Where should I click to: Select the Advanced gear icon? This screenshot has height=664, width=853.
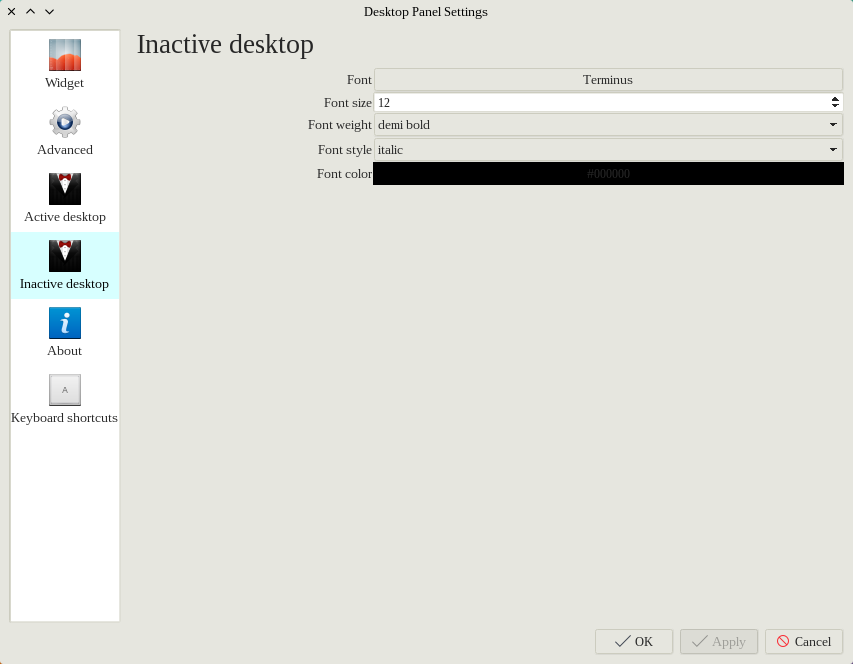(65, 122)
